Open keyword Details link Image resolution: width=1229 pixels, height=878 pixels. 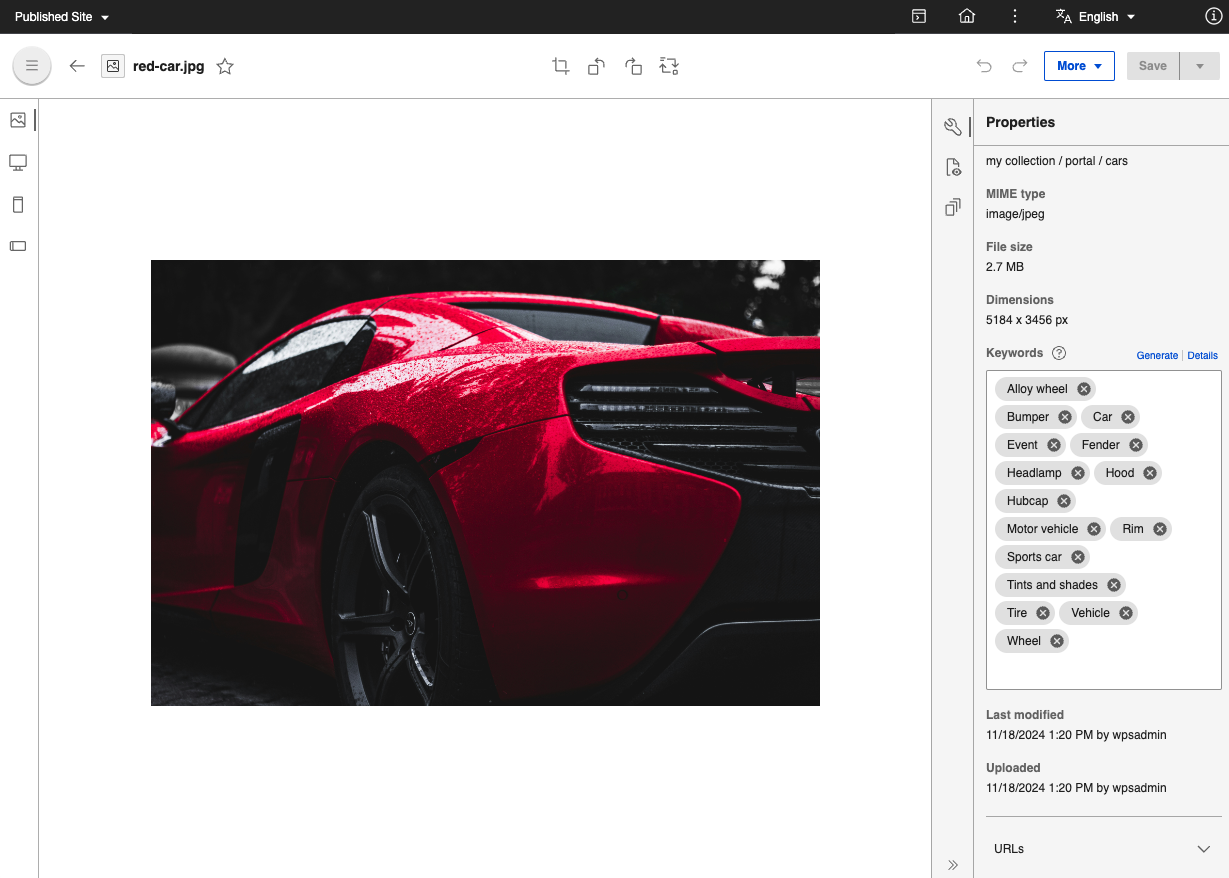[x=1202, y=355]
